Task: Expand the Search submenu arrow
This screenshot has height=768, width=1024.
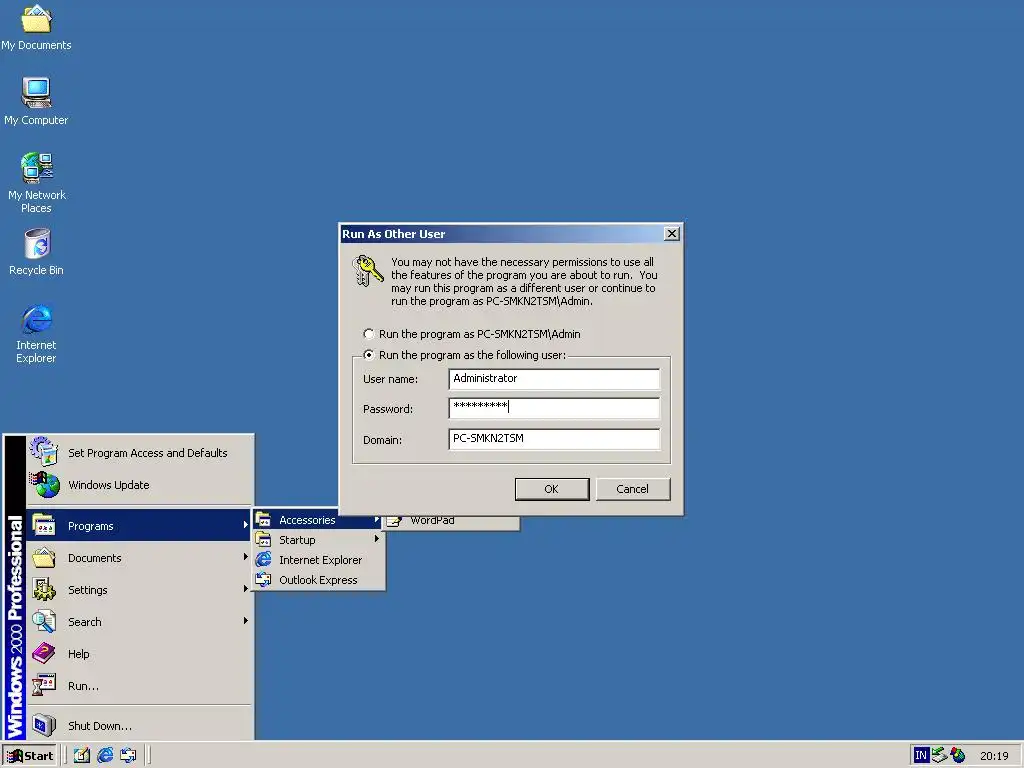Action: click(x=246, y=621)
